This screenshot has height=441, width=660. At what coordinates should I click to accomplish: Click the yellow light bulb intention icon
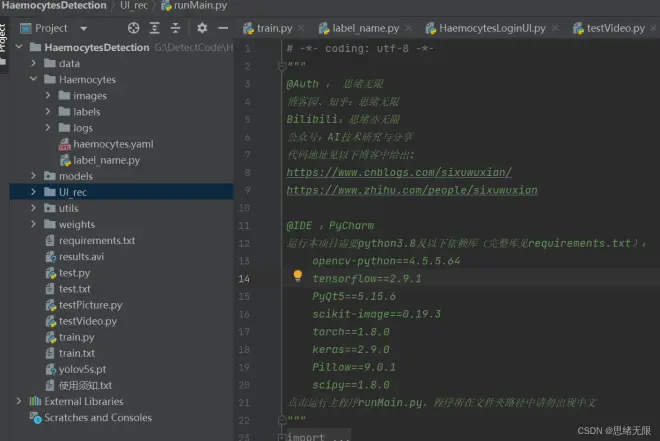[x=297, y=276]
